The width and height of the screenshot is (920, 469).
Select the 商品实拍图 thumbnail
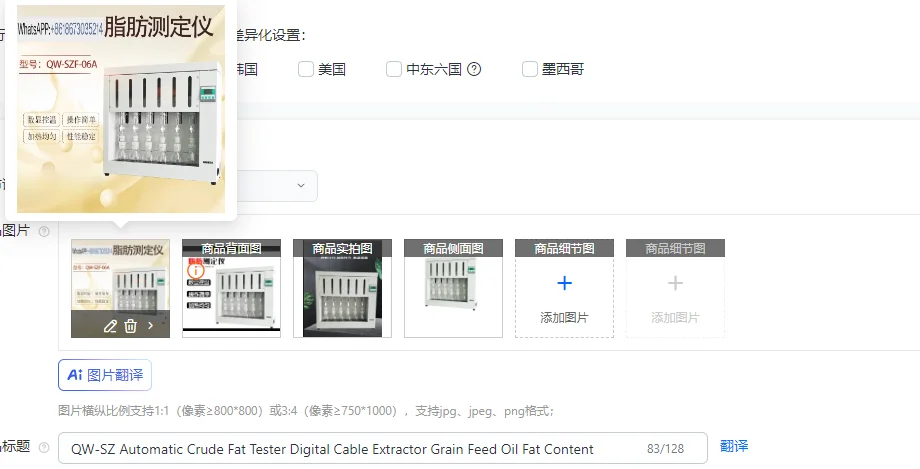[342, 288]
